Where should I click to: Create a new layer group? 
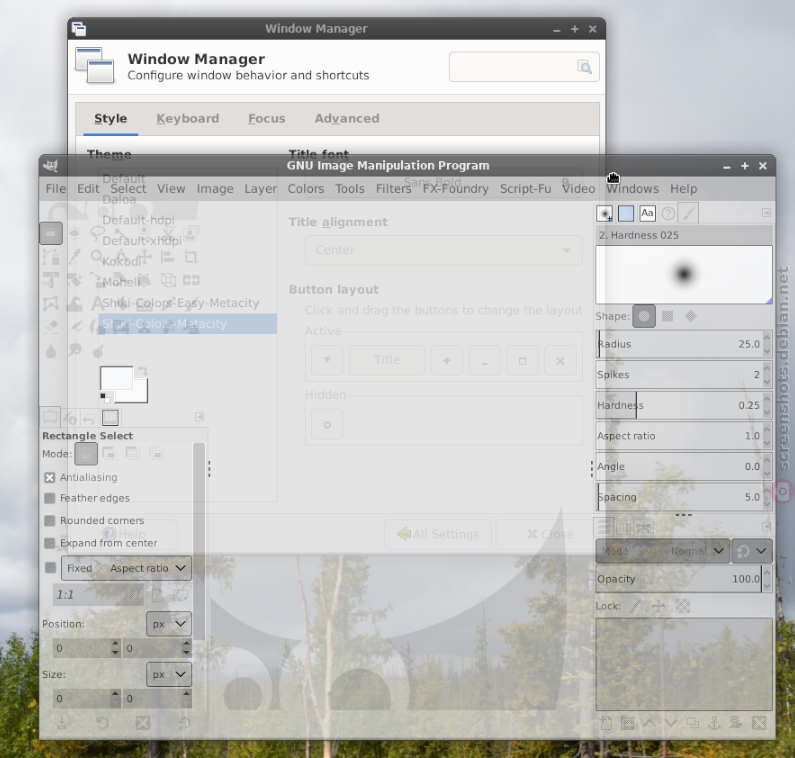pyautogui.click(x=628, y=723)
